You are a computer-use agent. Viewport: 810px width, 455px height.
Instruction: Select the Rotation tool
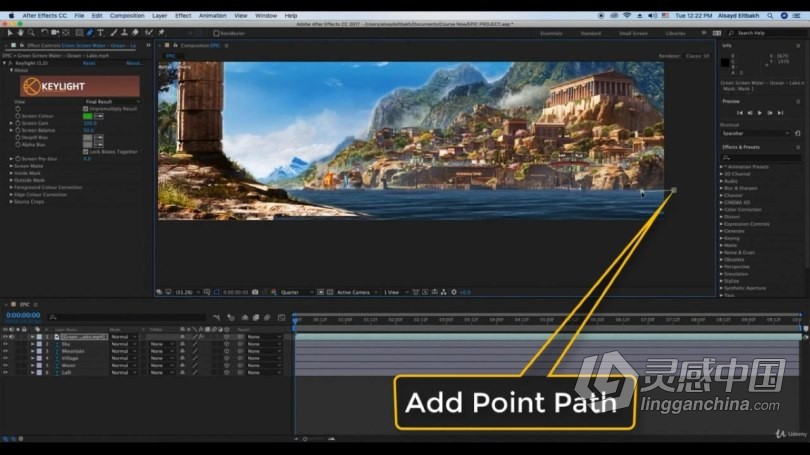pos(44,33)
